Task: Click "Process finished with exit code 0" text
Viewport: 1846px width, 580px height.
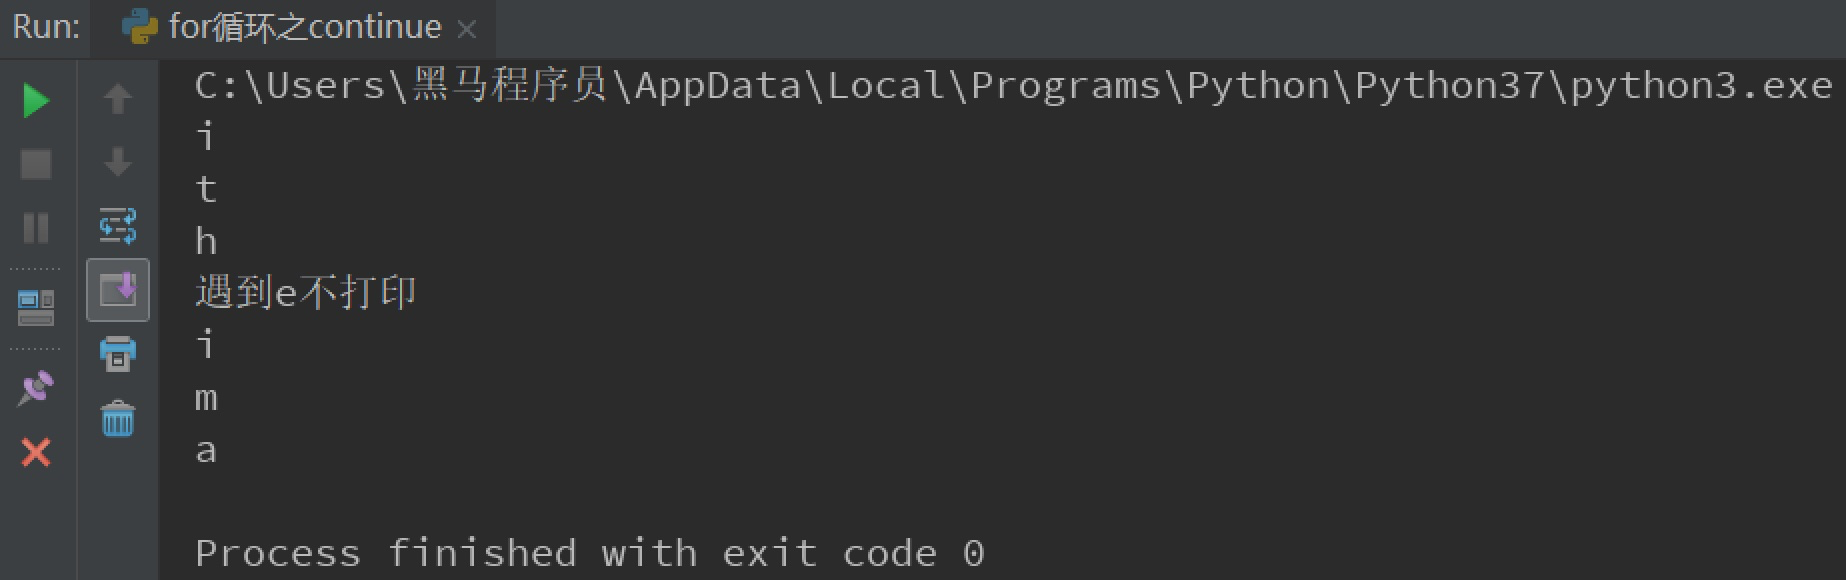Action: pos(589,553)
